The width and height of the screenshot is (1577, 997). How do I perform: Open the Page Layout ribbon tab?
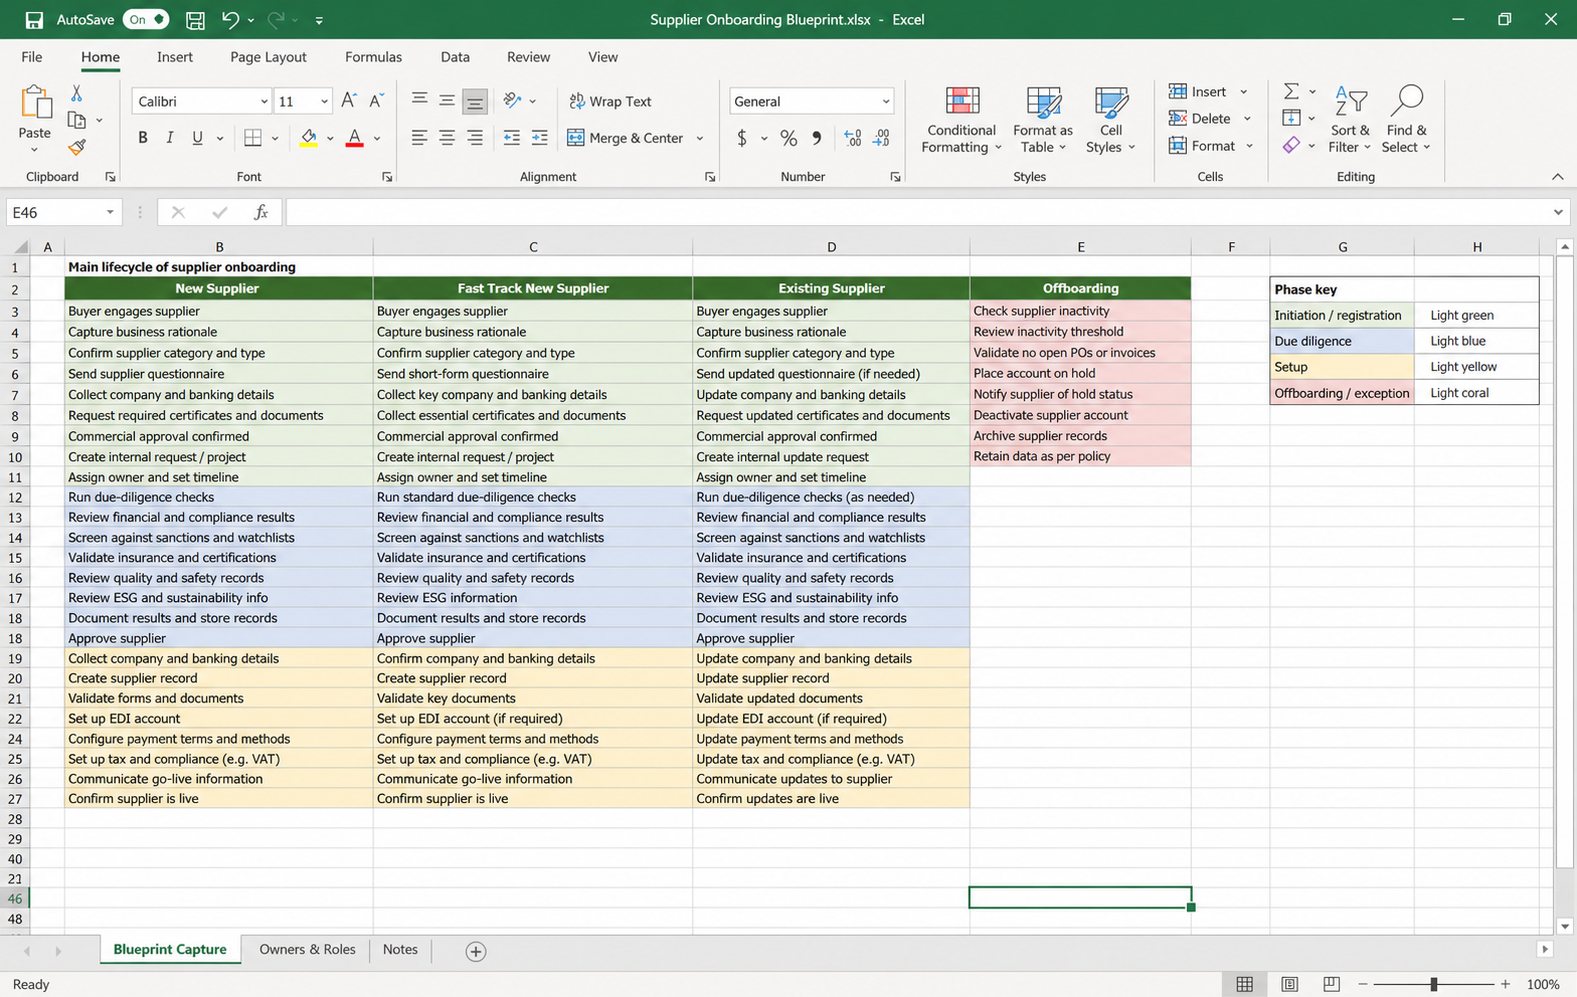point(268,57)
